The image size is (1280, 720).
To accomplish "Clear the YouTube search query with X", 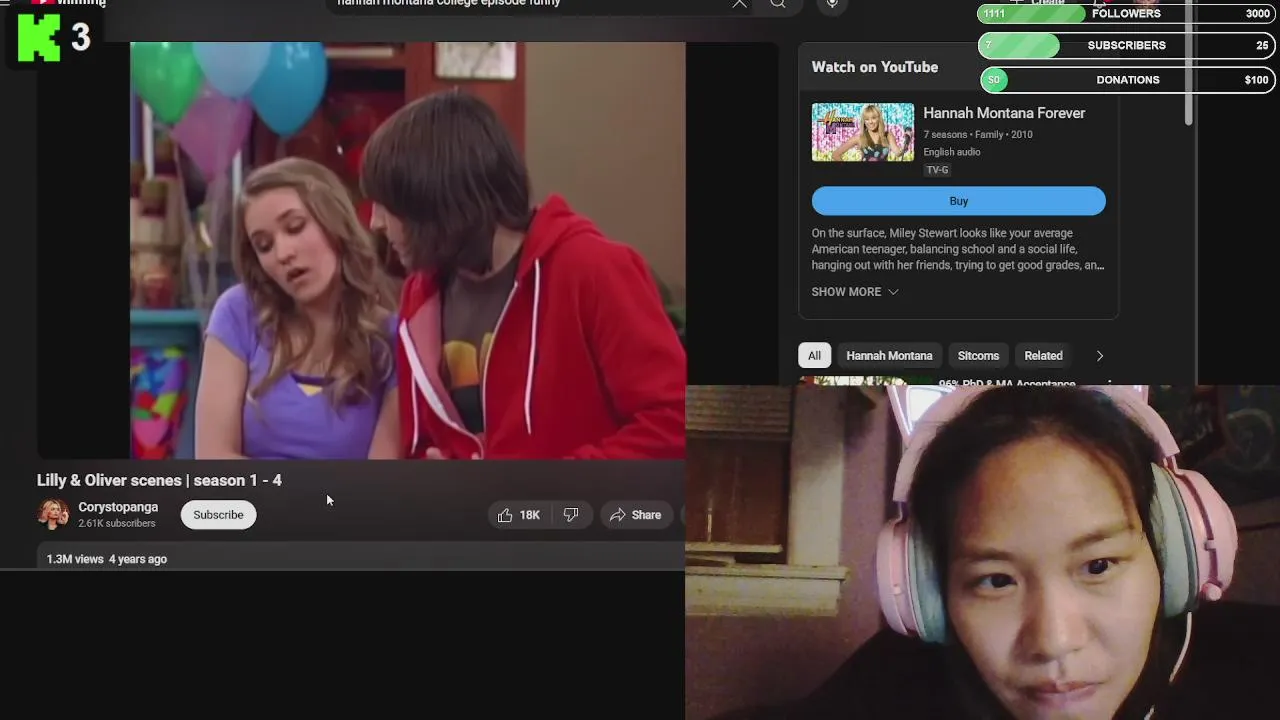I will pyautogui.click(x=739, y=3).
